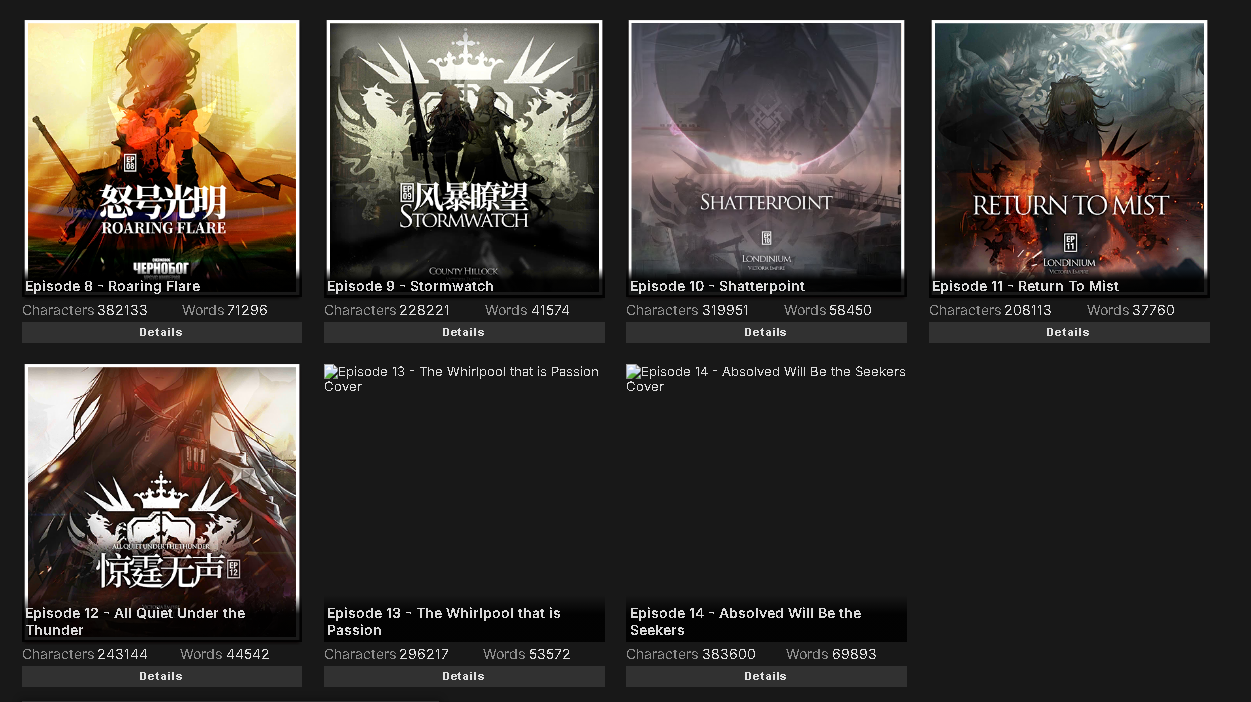This screenshot has width=1251, height=702.
Task: Select the 'Episode 12 - All Quiet Under the Thunder' title
Action: (135, 621)
